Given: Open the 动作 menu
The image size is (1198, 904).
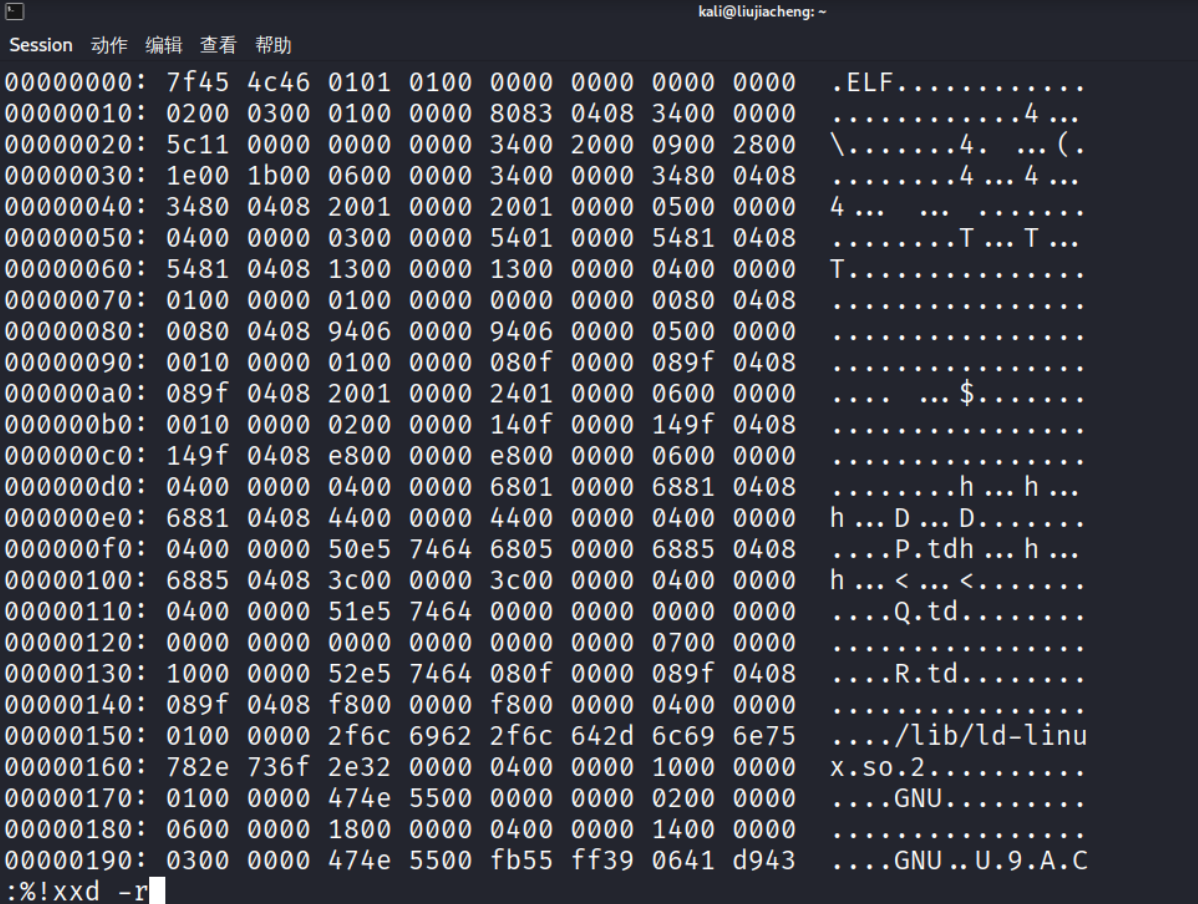Looking at the screenshot, I should pos(108,45).
